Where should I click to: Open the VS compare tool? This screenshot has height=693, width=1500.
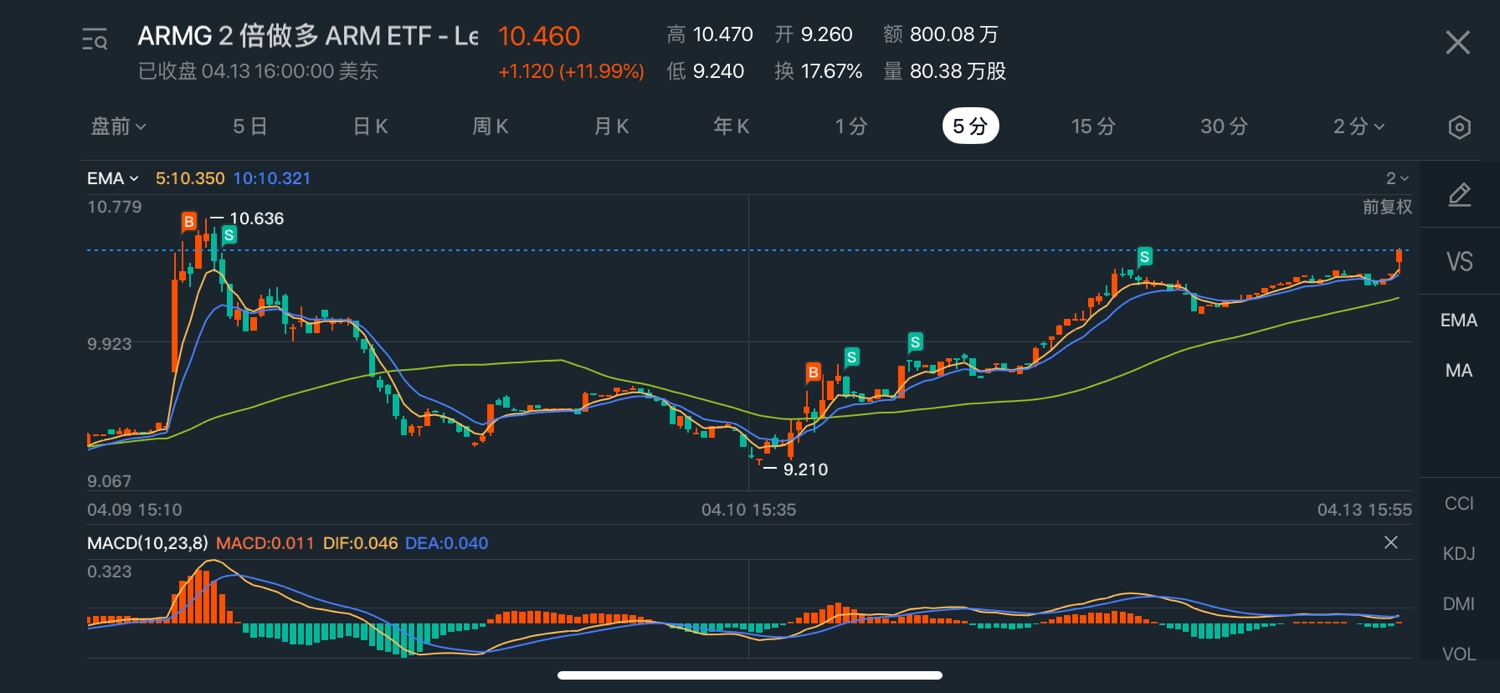click(1459, 262)
